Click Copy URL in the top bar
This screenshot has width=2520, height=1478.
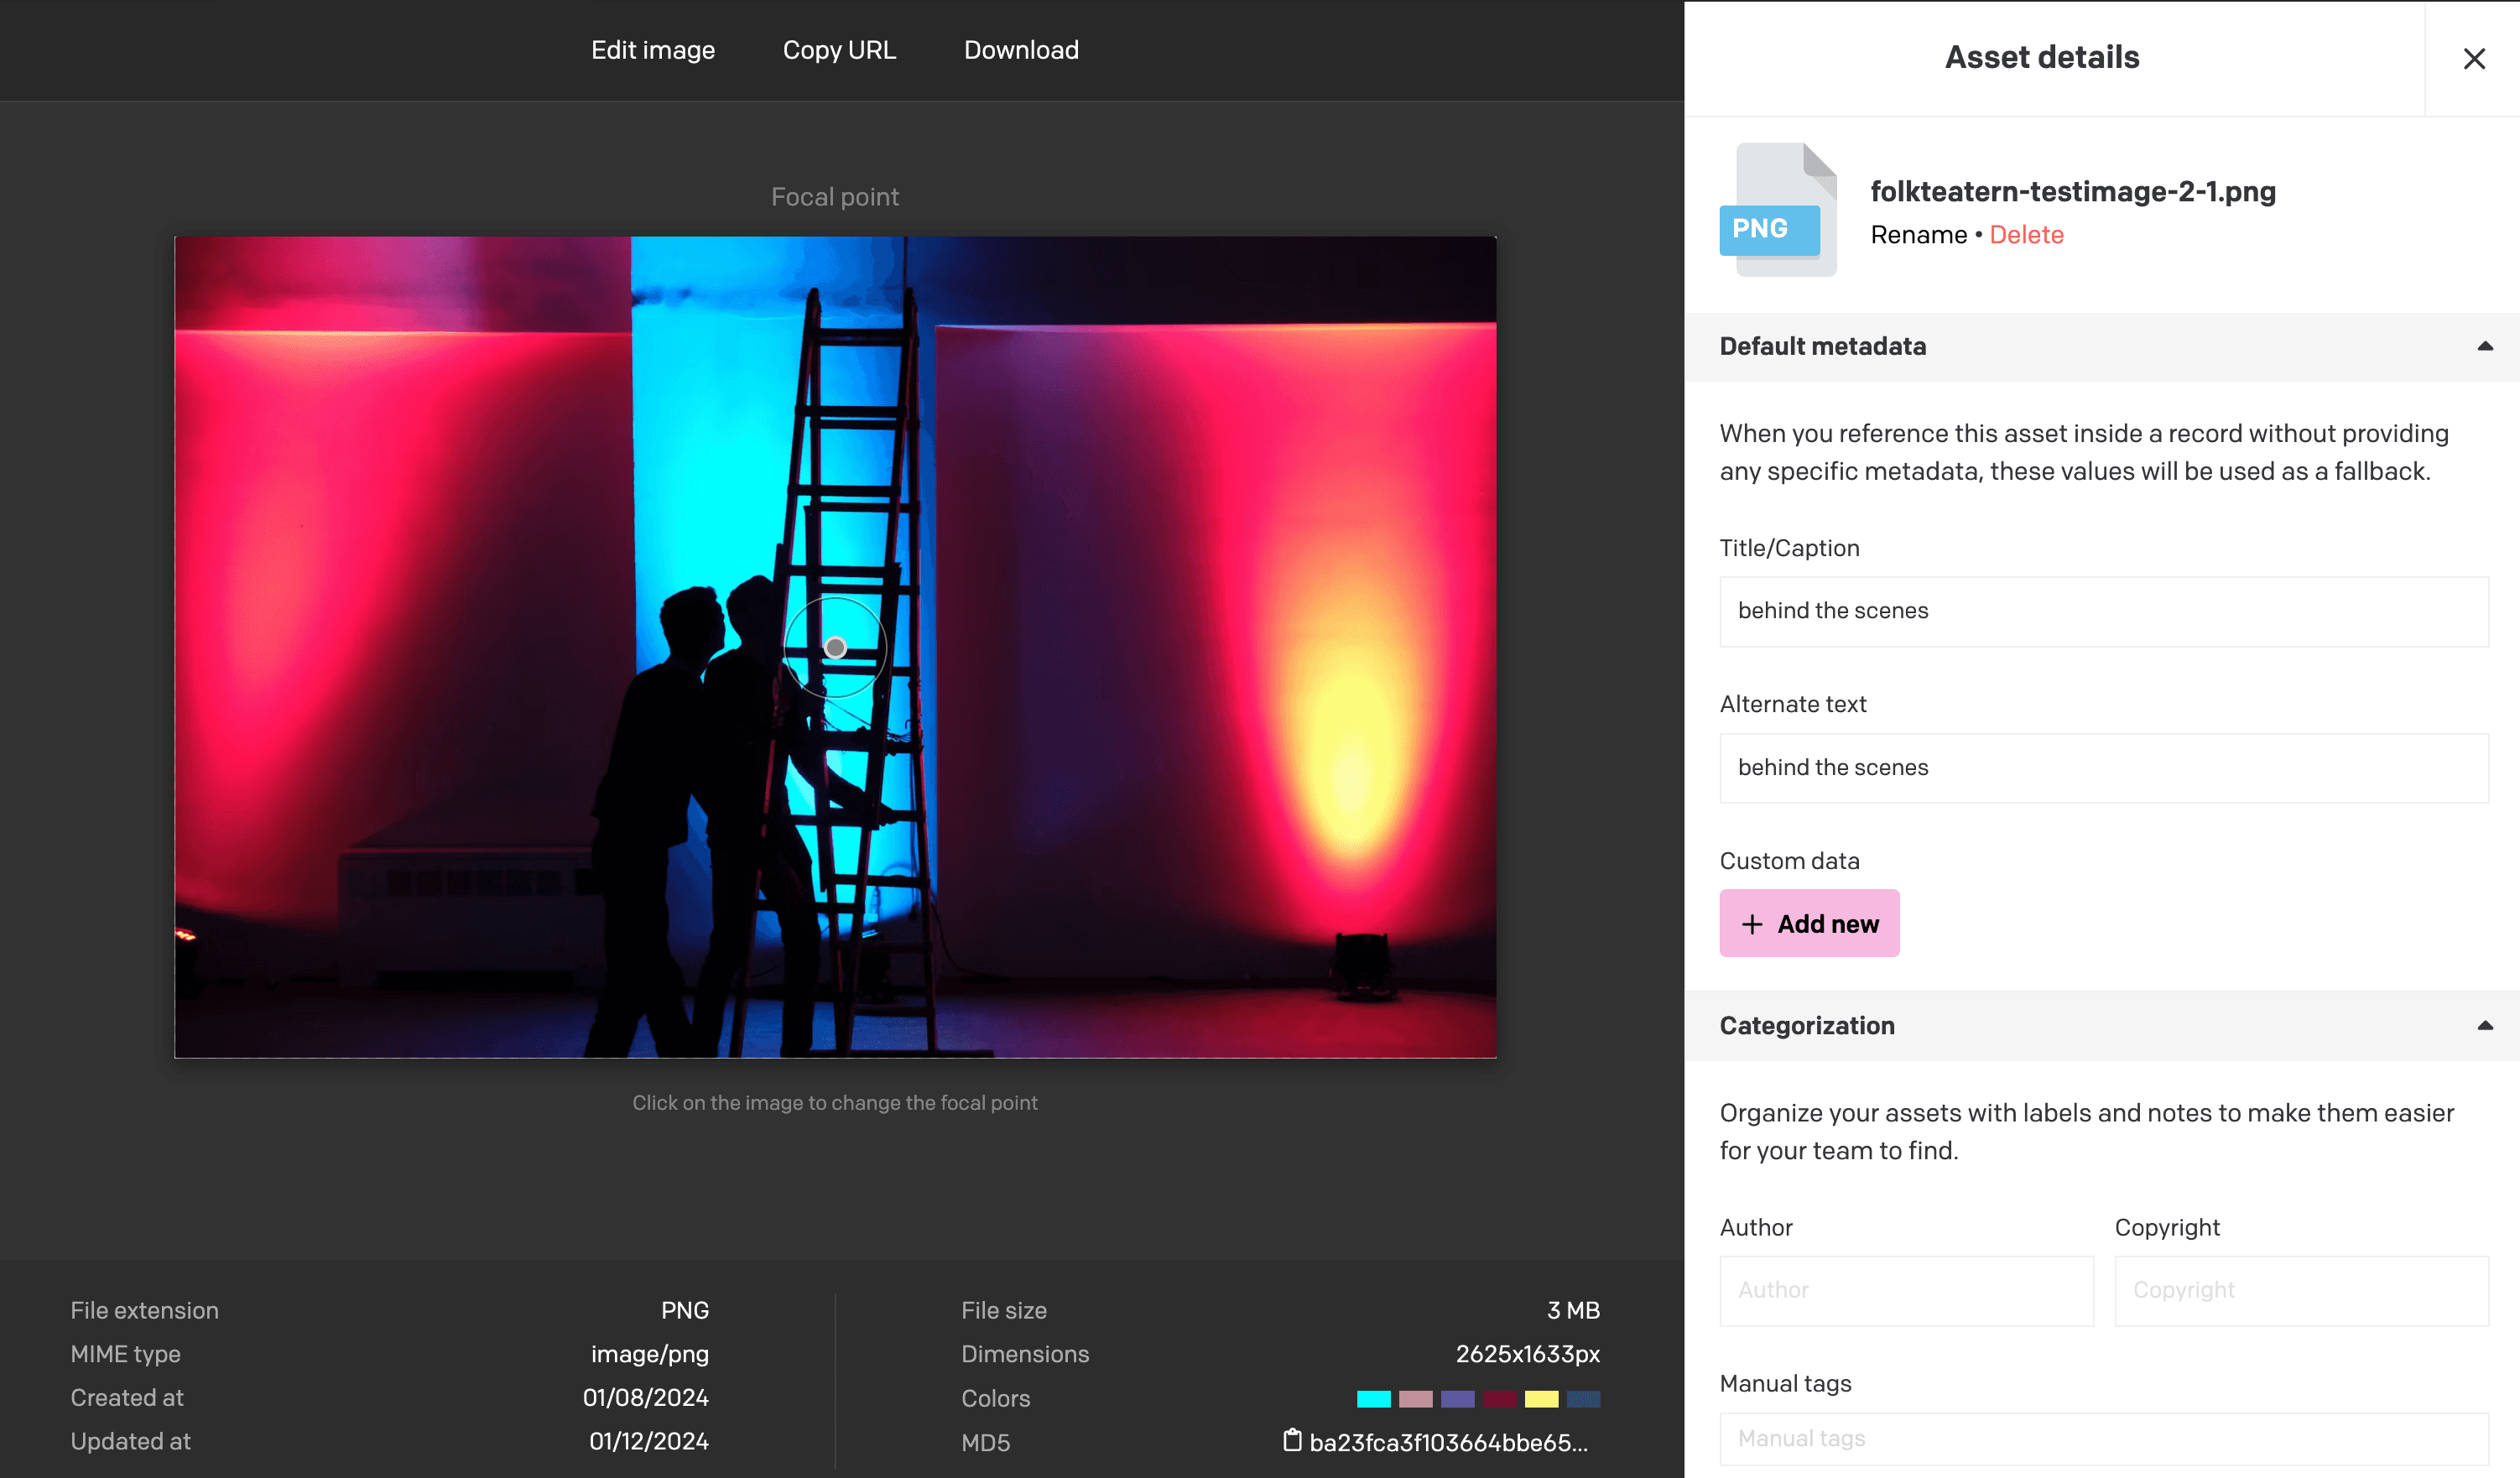(x=838, y=50)
